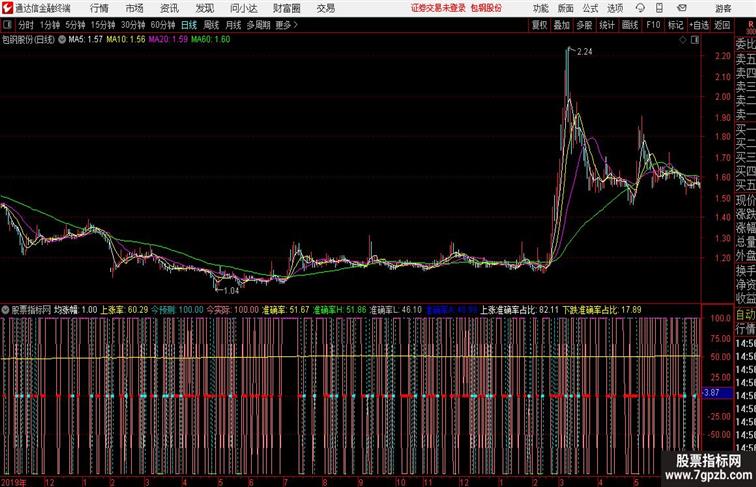Open the 功能 menu
Viewport: 756px width, 487px height.
[x=540, y=8]
